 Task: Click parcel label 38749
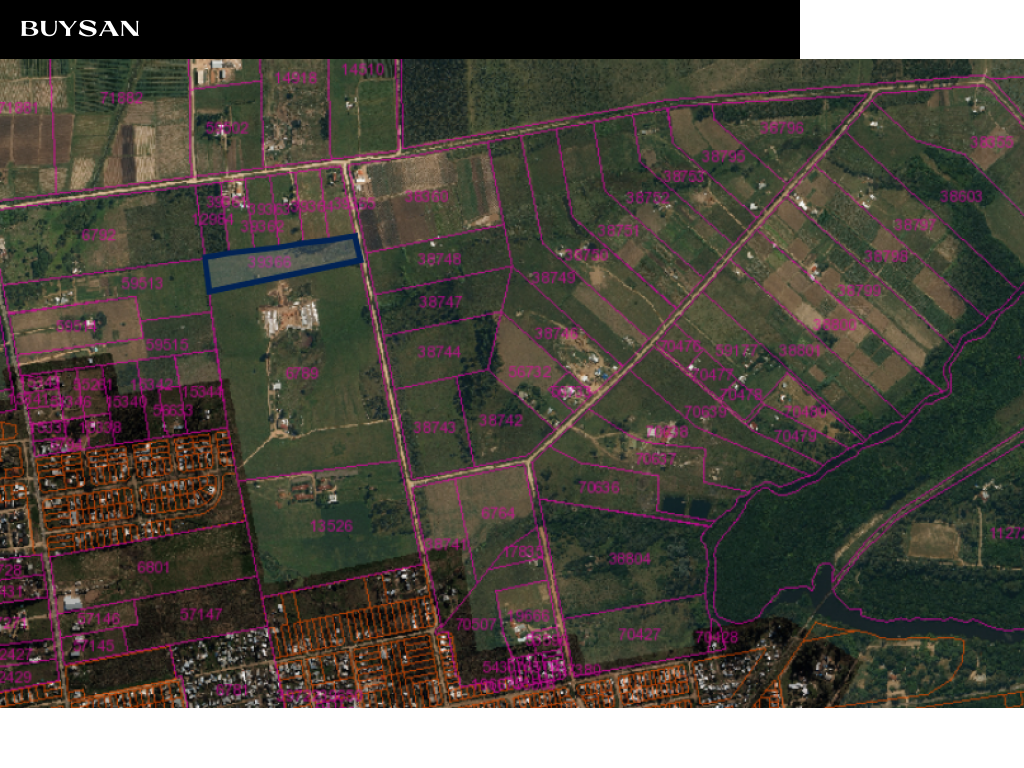554,278
